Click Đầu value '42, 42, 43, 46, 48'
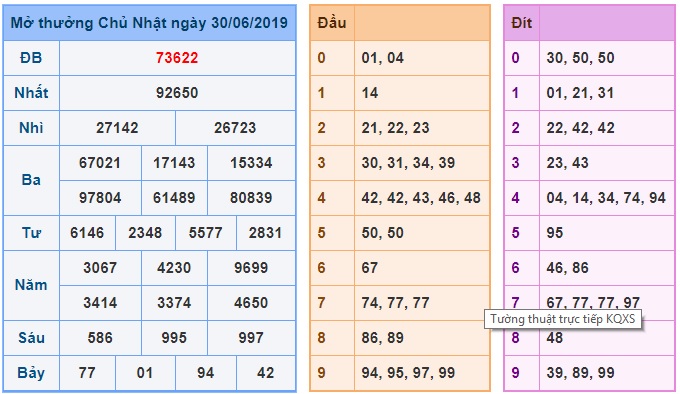This screenshot has width=680, height=394. [421, 198]
